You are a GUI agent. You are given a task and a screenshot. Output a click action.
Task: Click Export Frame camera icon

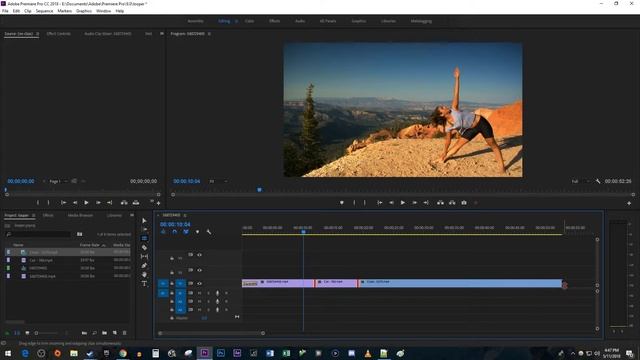[464, 202]
